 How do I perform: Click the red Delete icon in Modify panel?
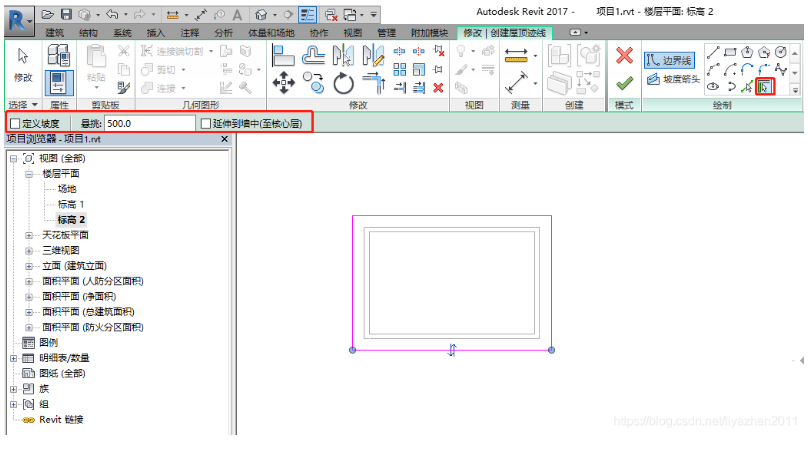(x=439, y=88)
